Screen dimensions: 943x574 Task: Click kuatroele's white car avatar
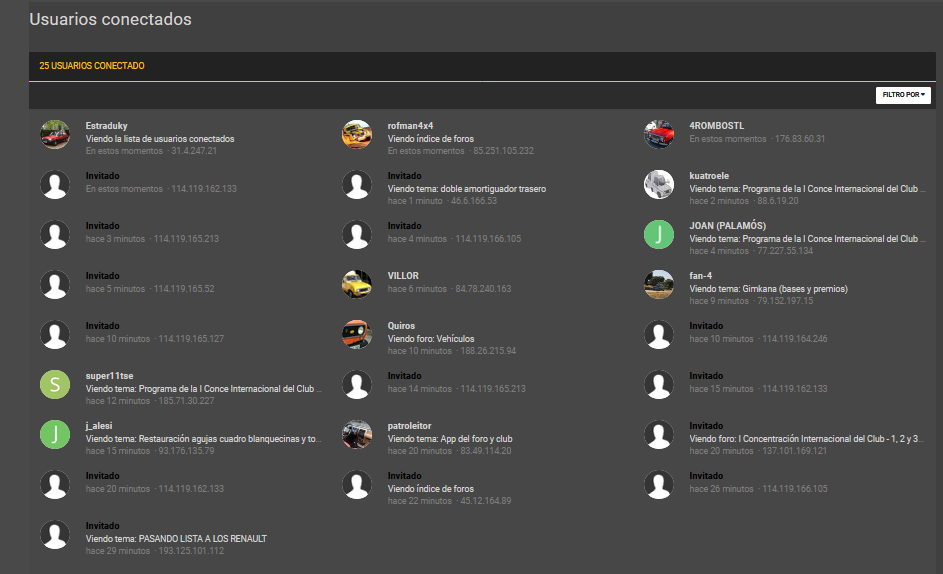tap(659, 184)
